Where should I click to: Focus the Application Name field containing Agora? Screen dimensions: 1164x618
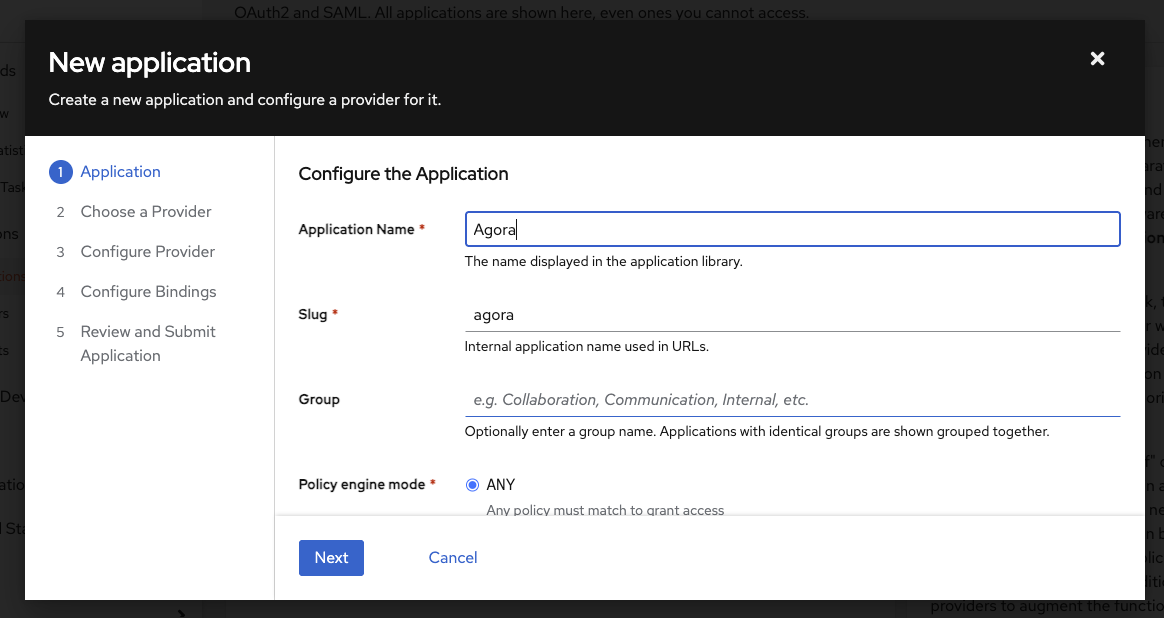pyautogui.click(x=792, y=229)
